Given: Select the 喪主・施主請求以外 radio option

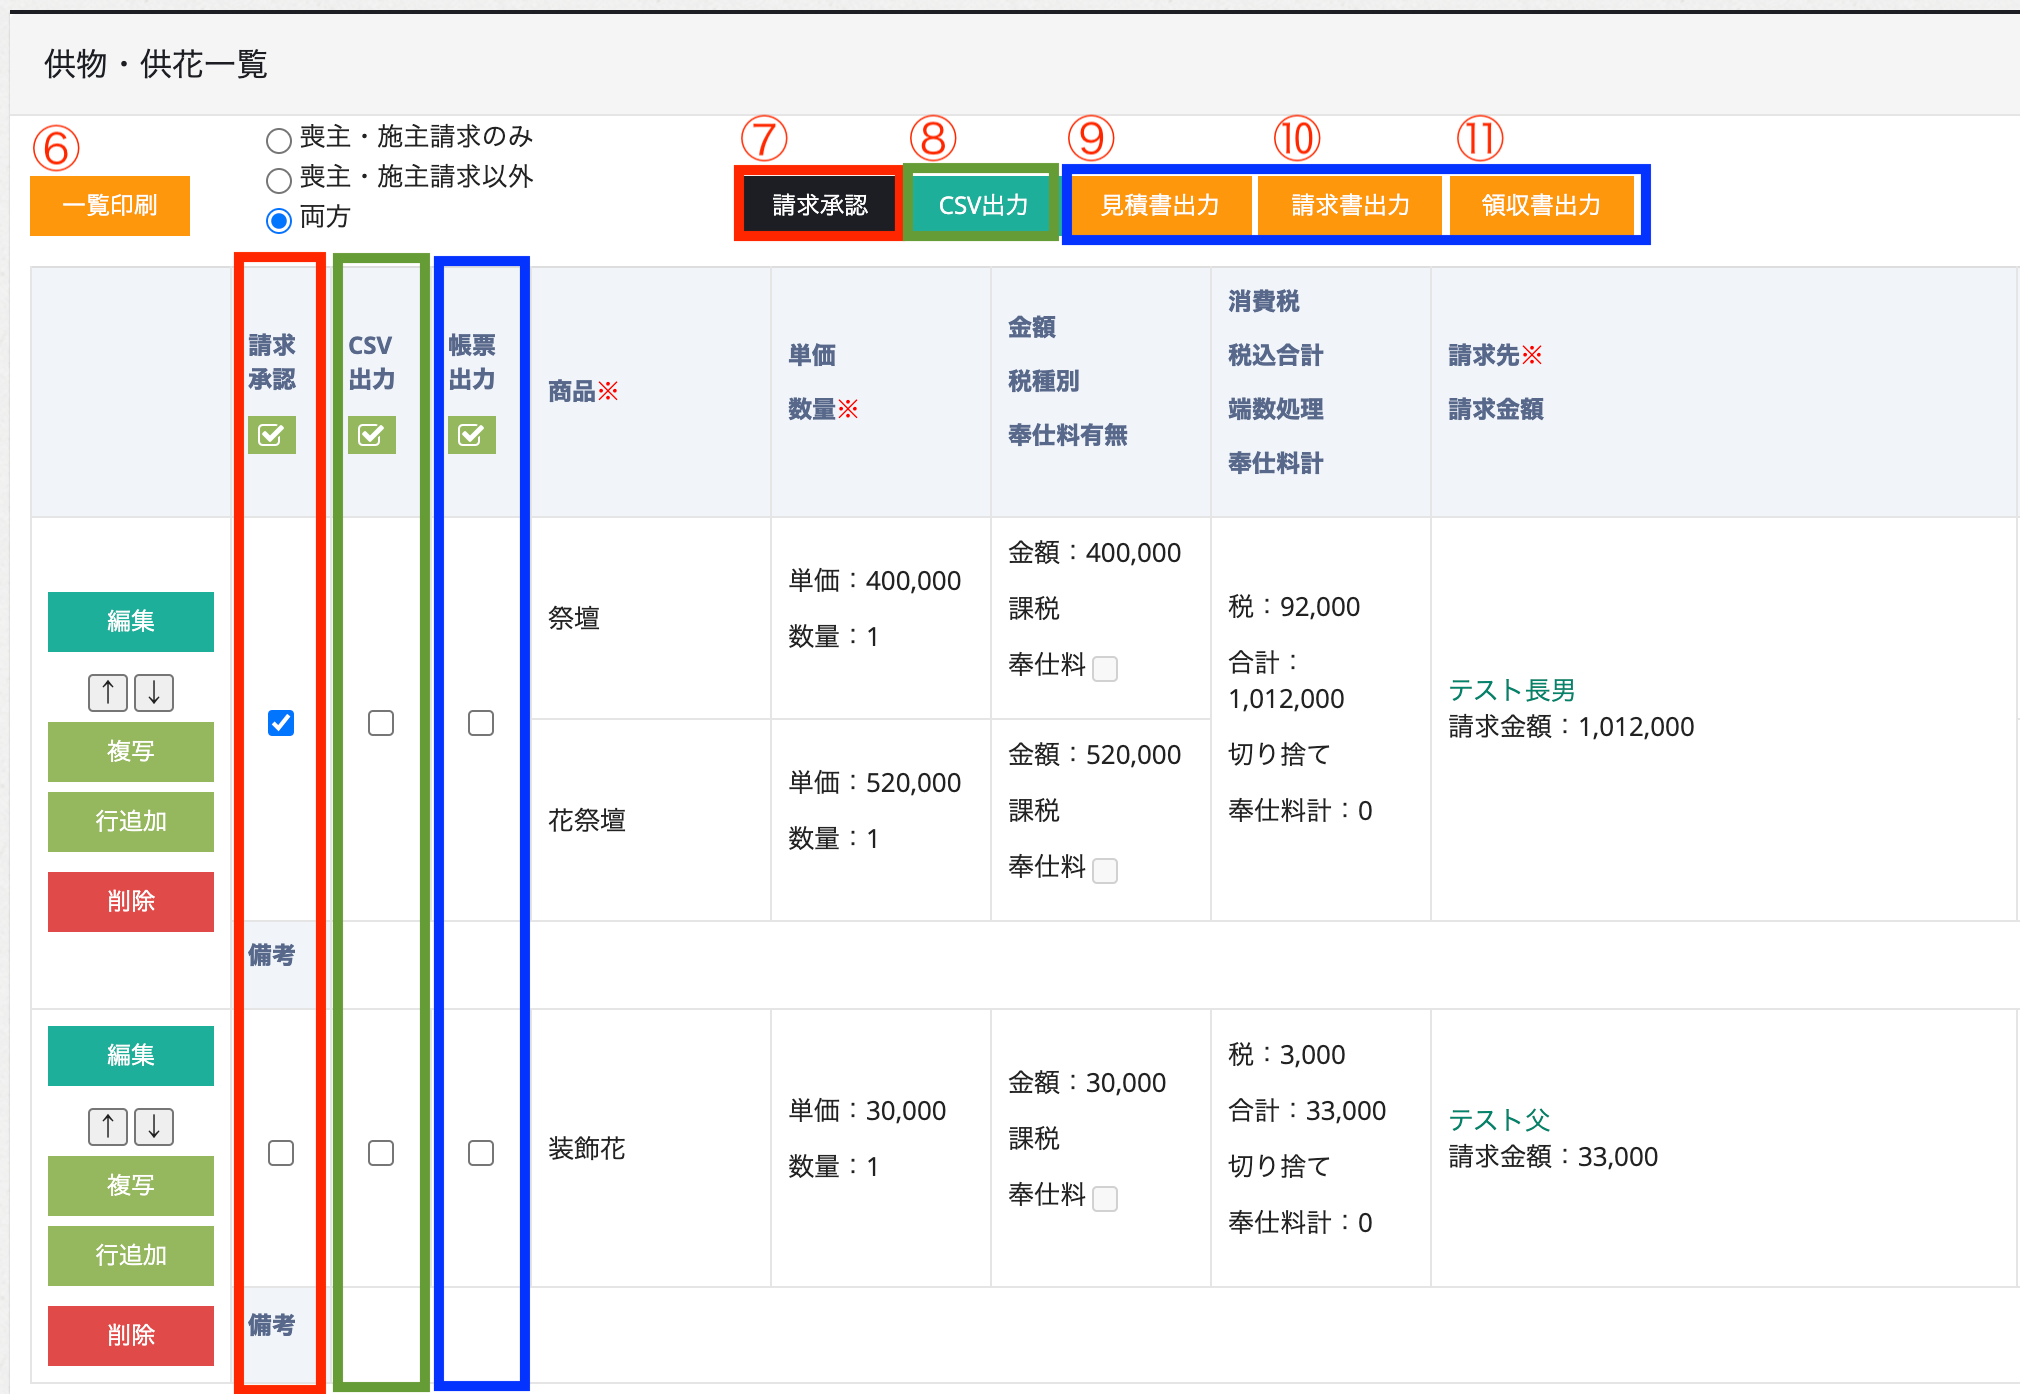Looking at the screenshot, I should (279, 180).
